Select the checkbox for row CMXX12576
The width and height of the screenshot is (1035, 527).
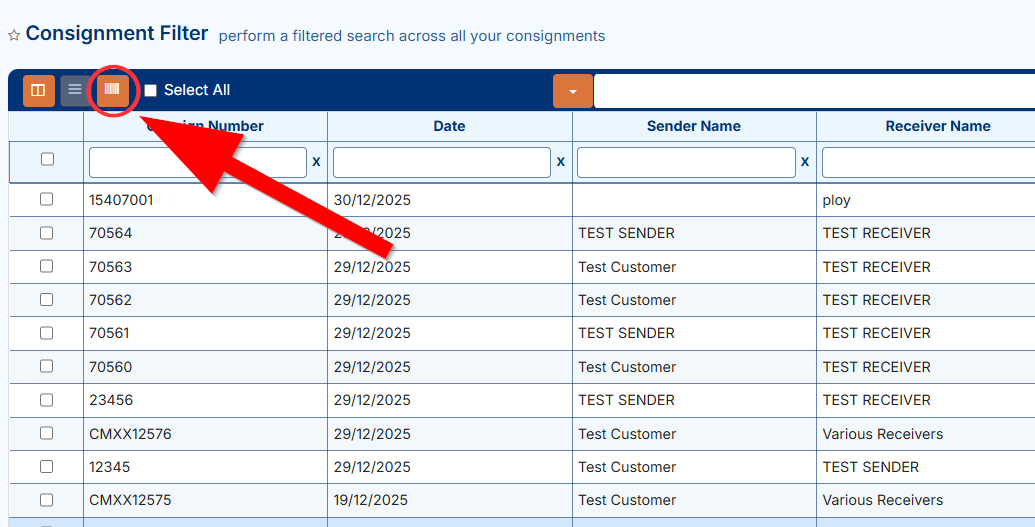click(46, 433)
